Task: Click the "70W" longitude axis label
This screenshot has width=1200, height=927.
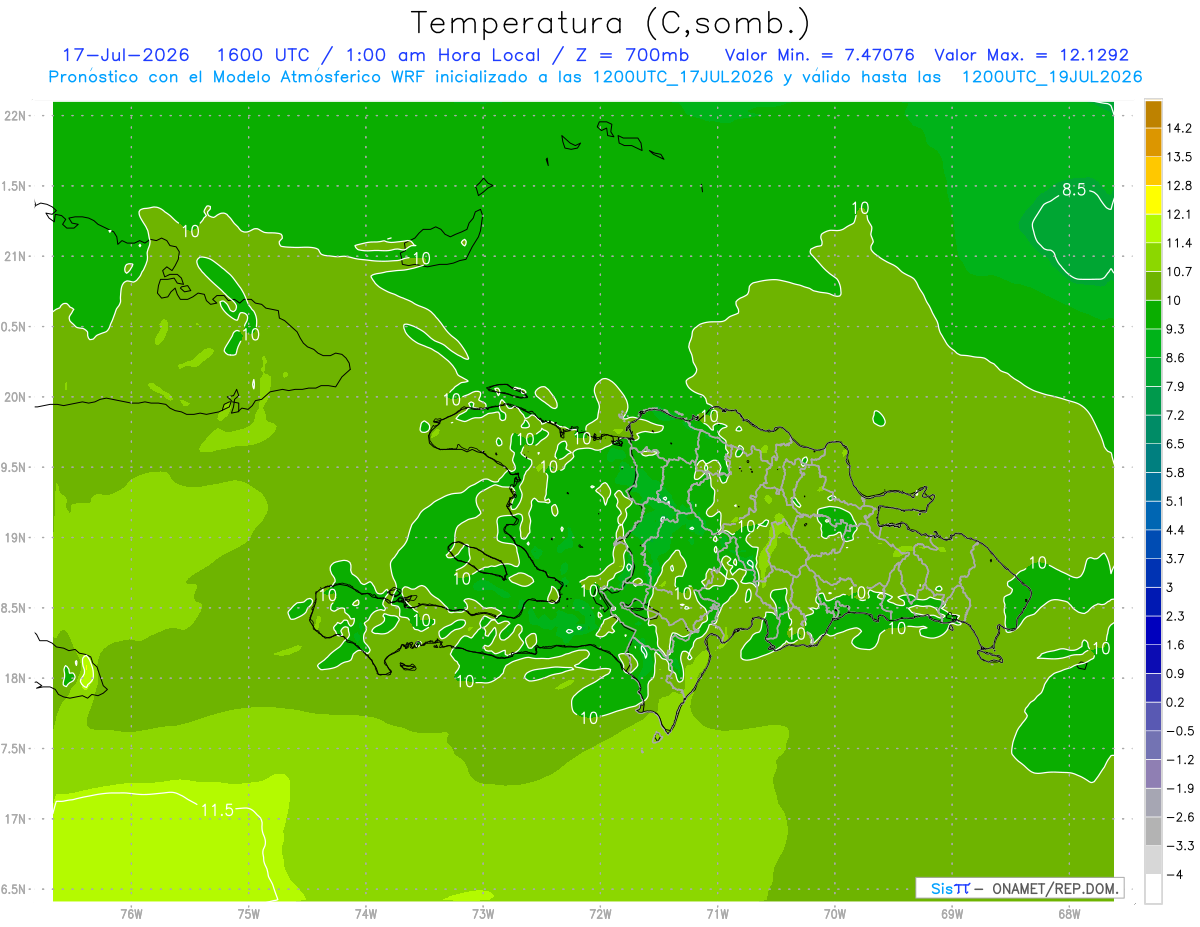Action: tap(835, 913)
